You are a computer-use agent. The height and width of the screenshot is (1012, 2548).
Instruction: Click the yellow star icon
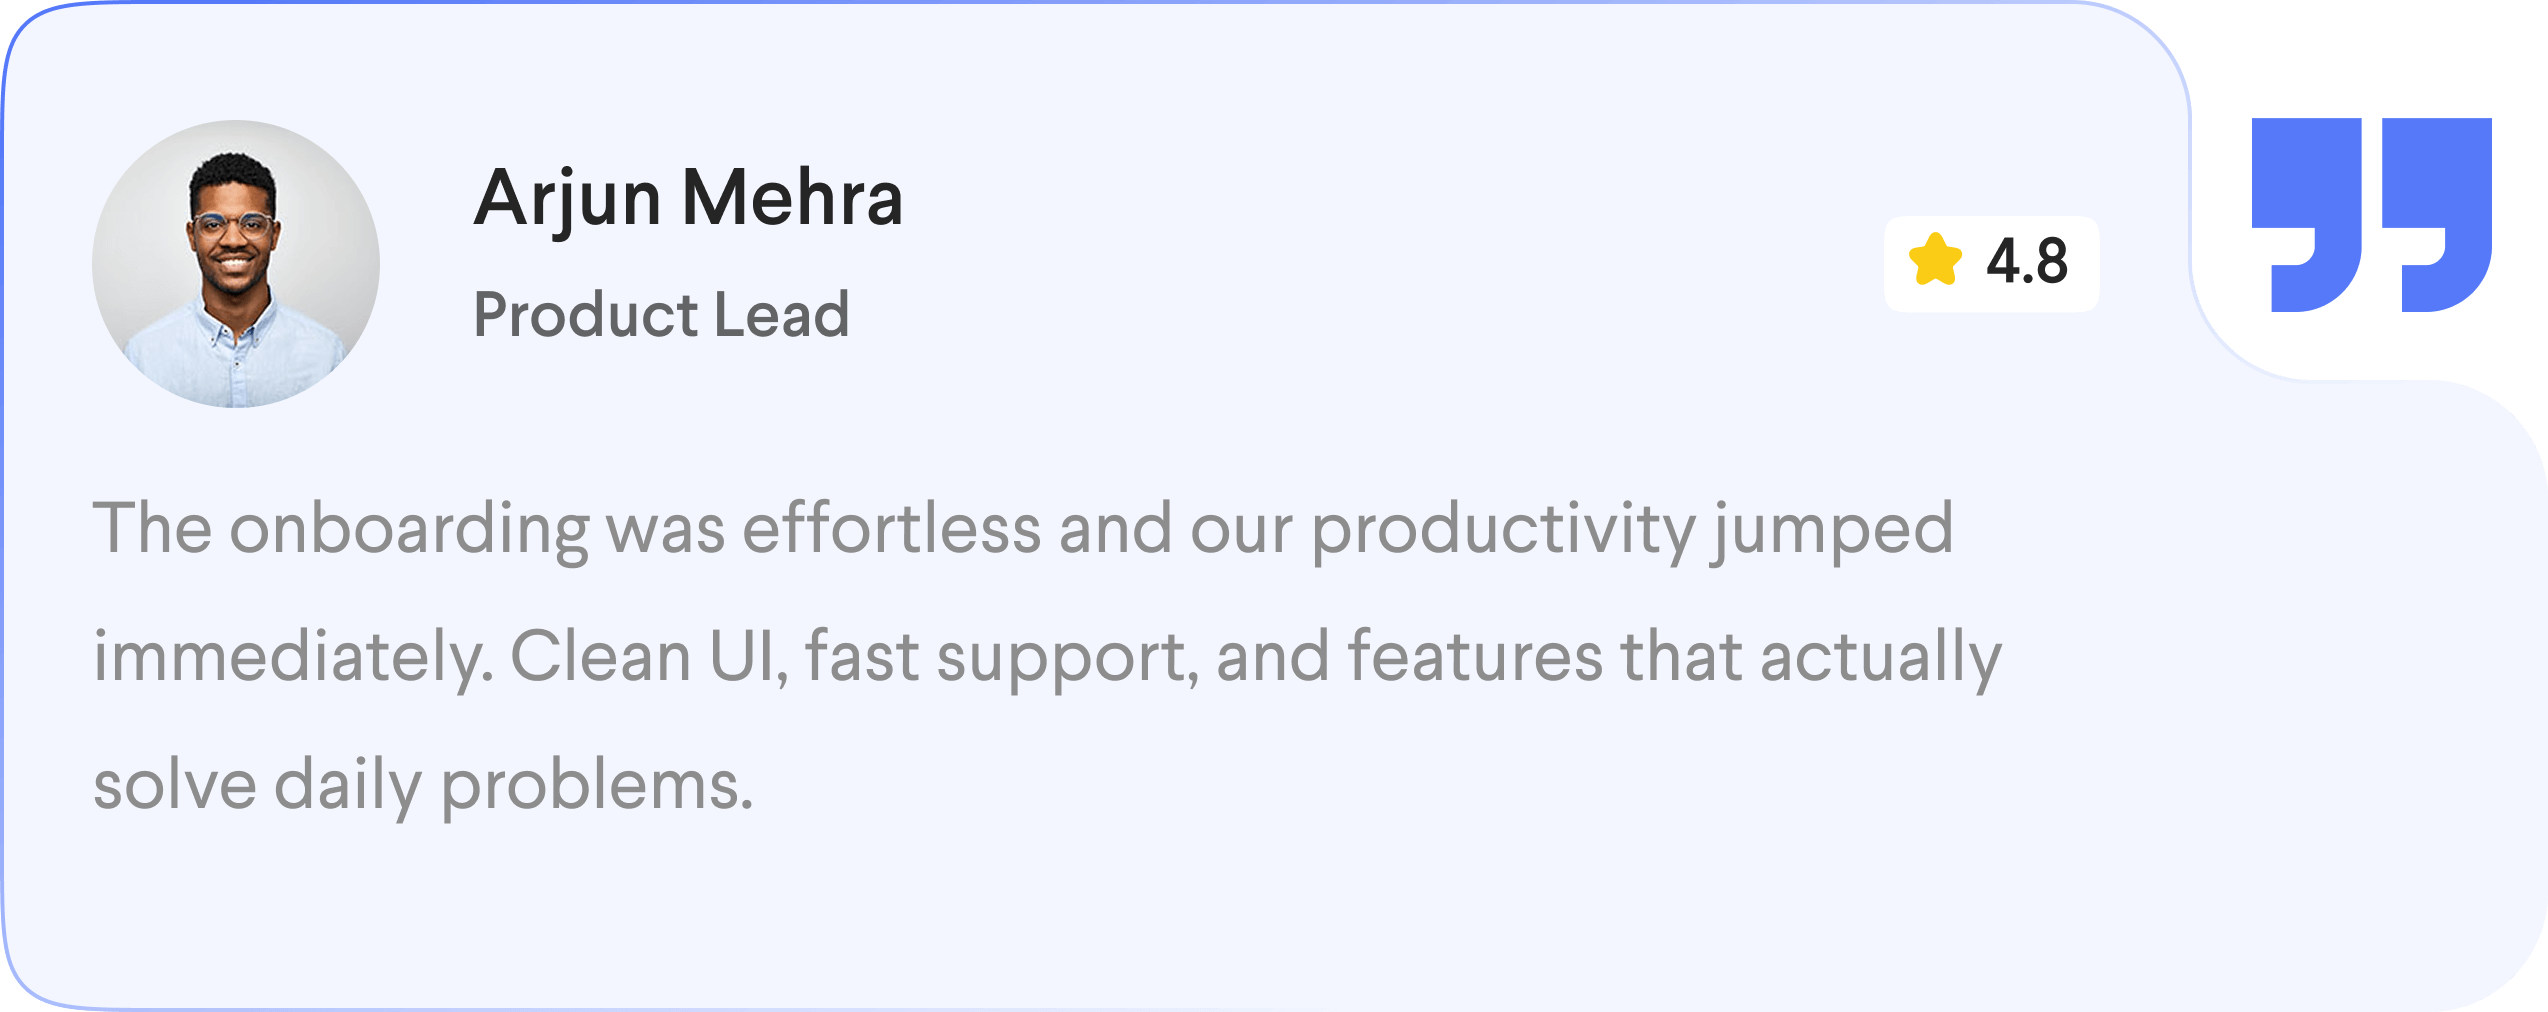pos(1935,261)
